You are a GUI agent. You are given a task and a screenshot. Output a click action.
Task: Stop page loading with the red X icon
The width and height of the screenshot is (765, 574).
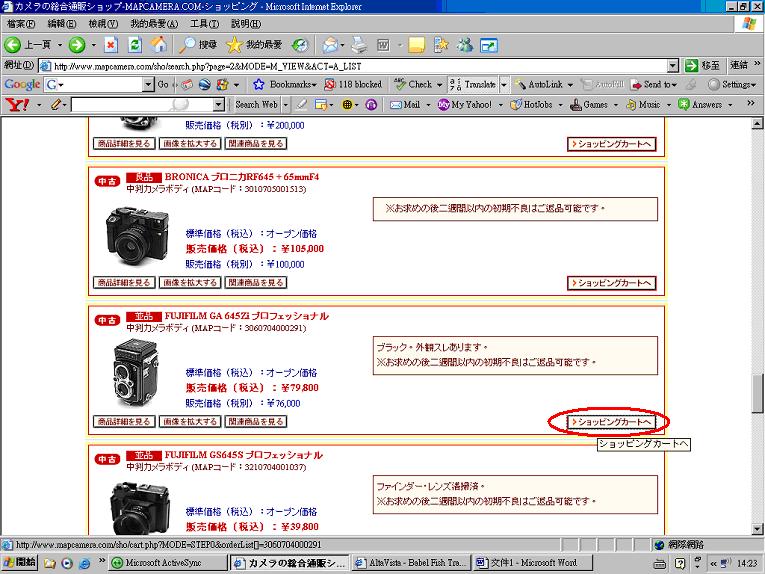pos(111,45)
